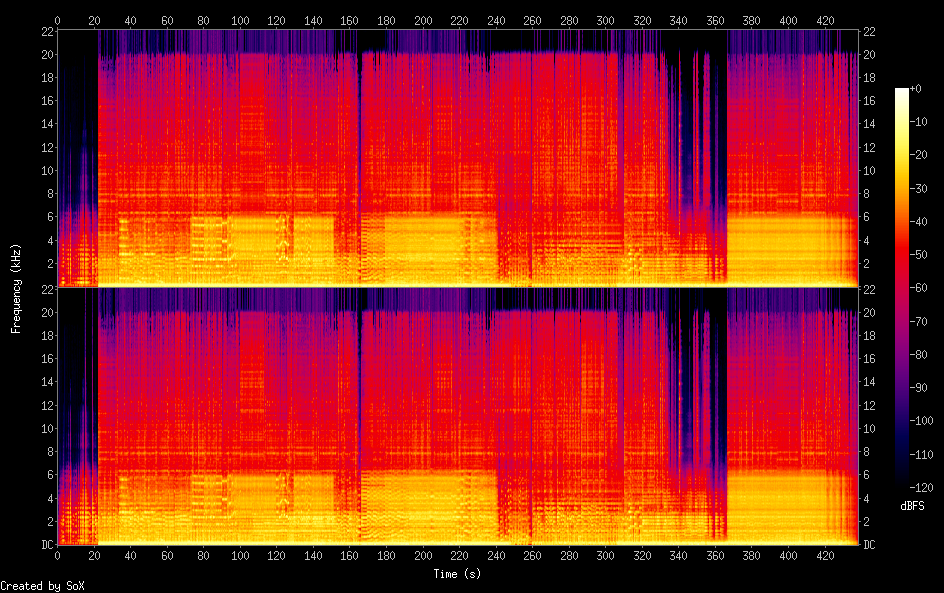The height and width of the screenshot is (593, 944).
Task: Click the '200' tick on the bottom time axis
Action: (423, 555)
